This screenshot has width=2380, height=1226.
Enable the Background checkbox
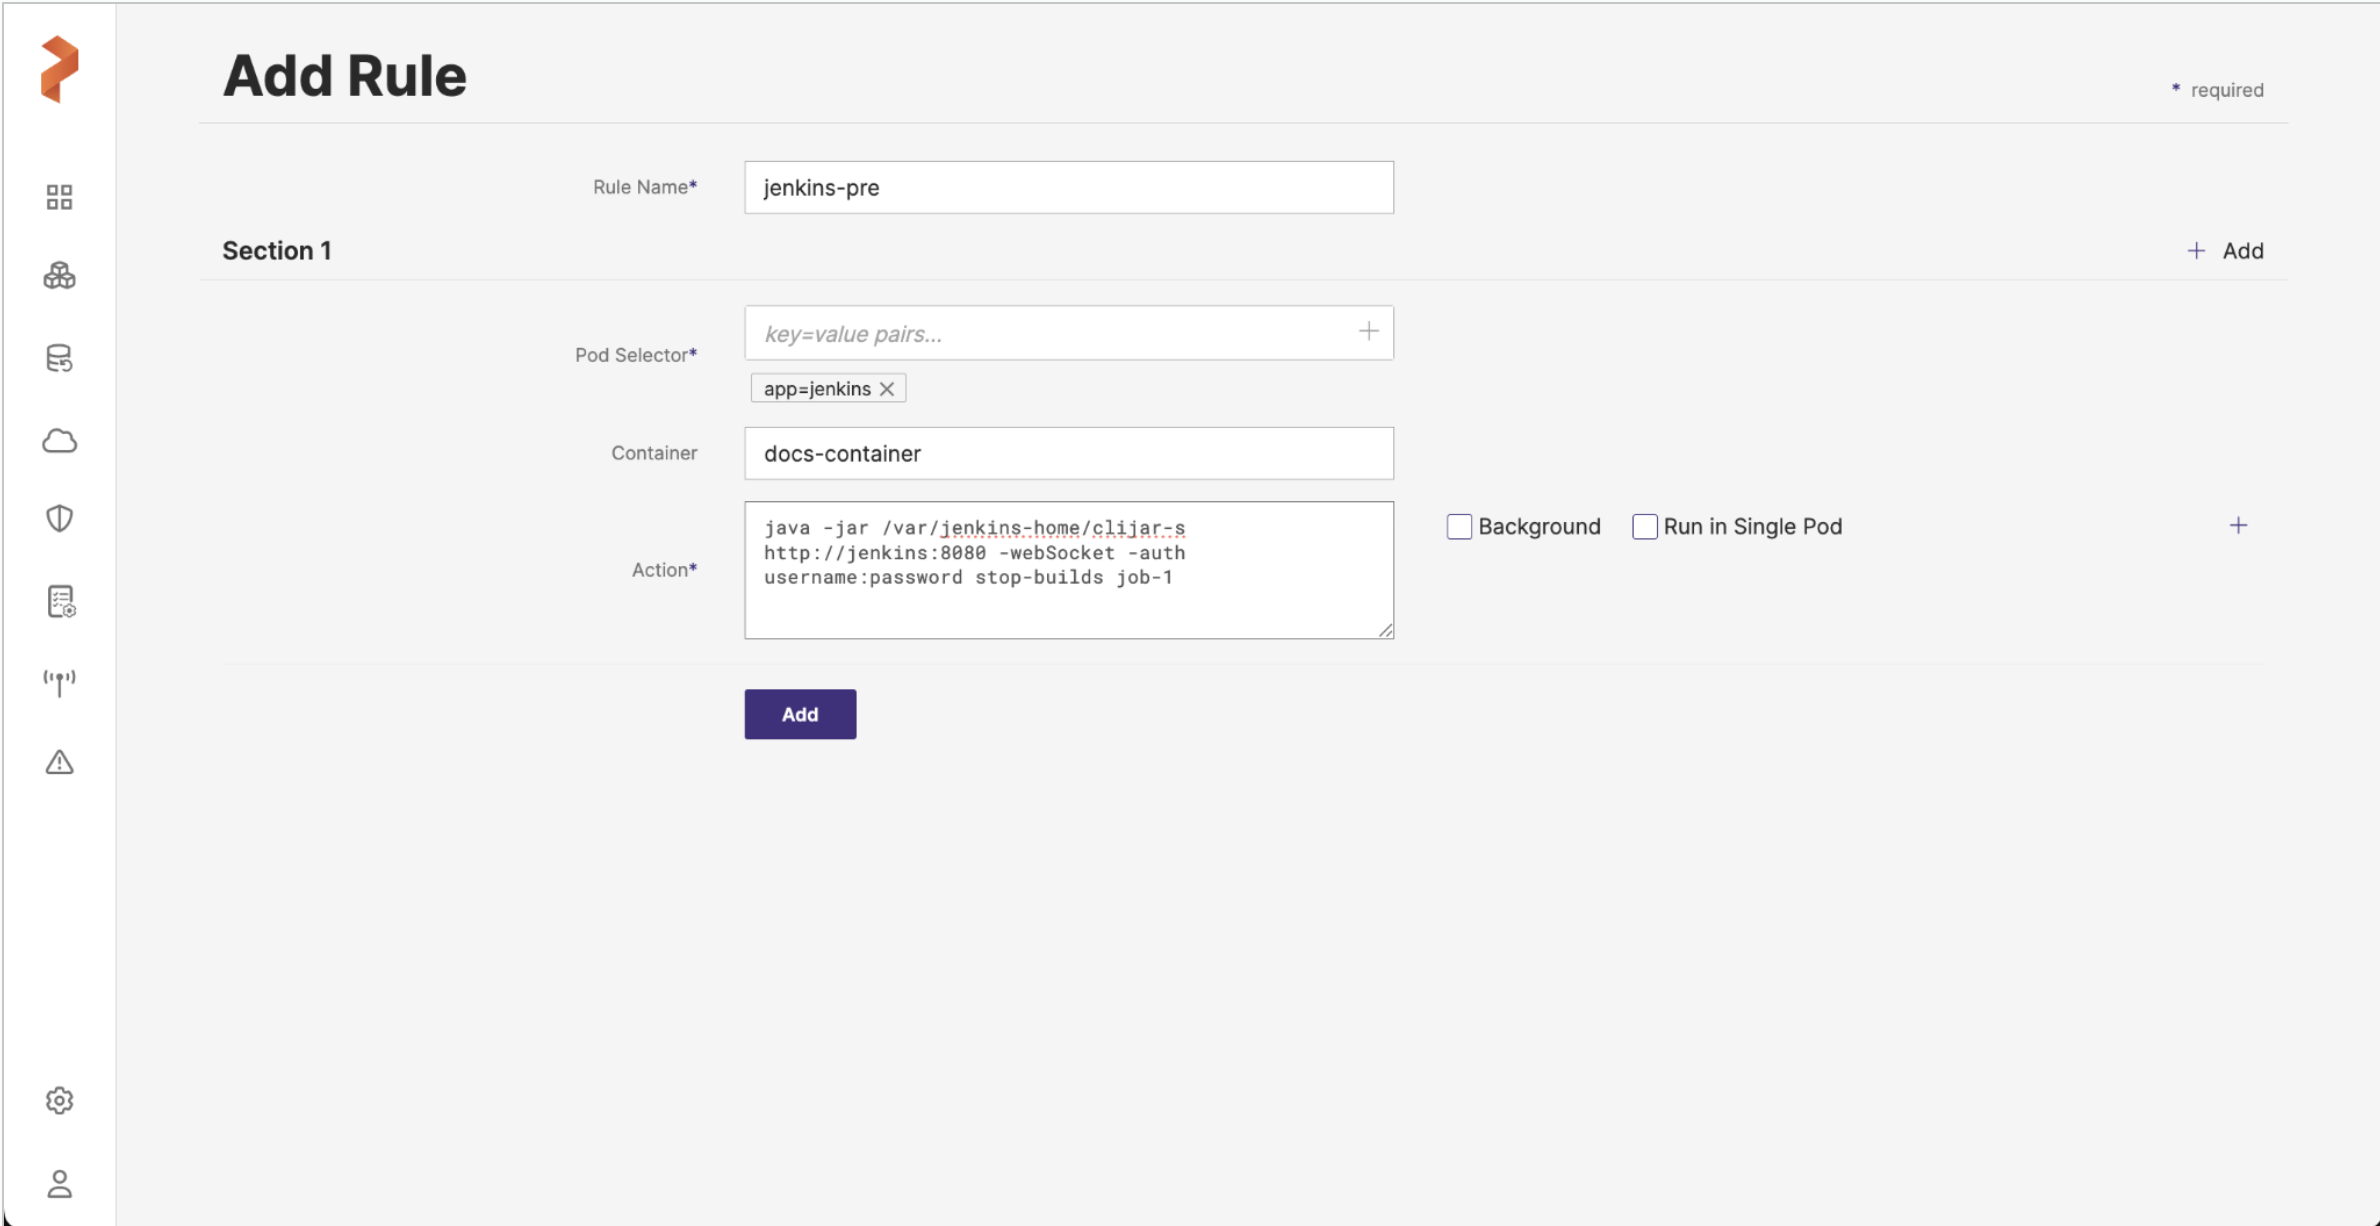click(1459, 527)
